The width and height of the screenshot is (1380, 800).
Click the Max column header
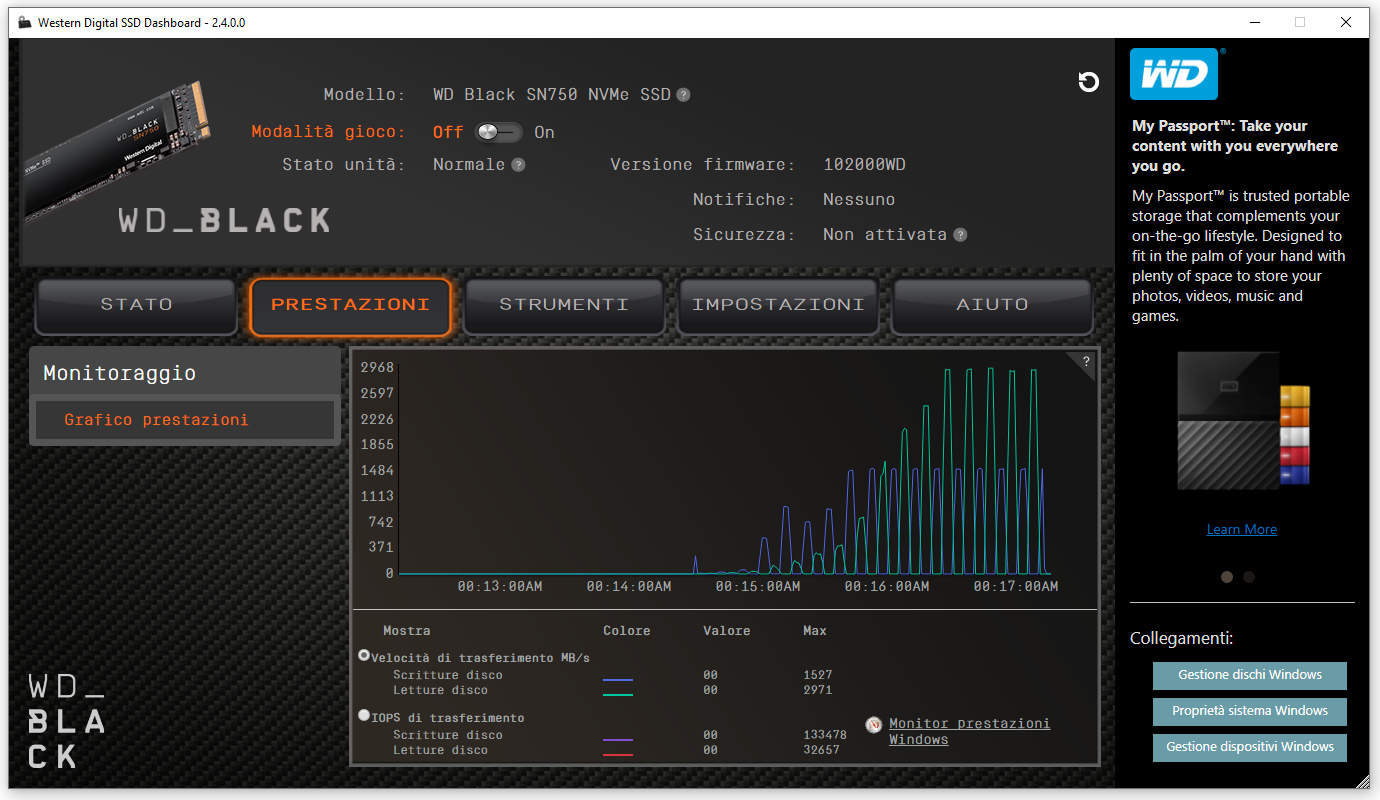[x=815, y=631]
